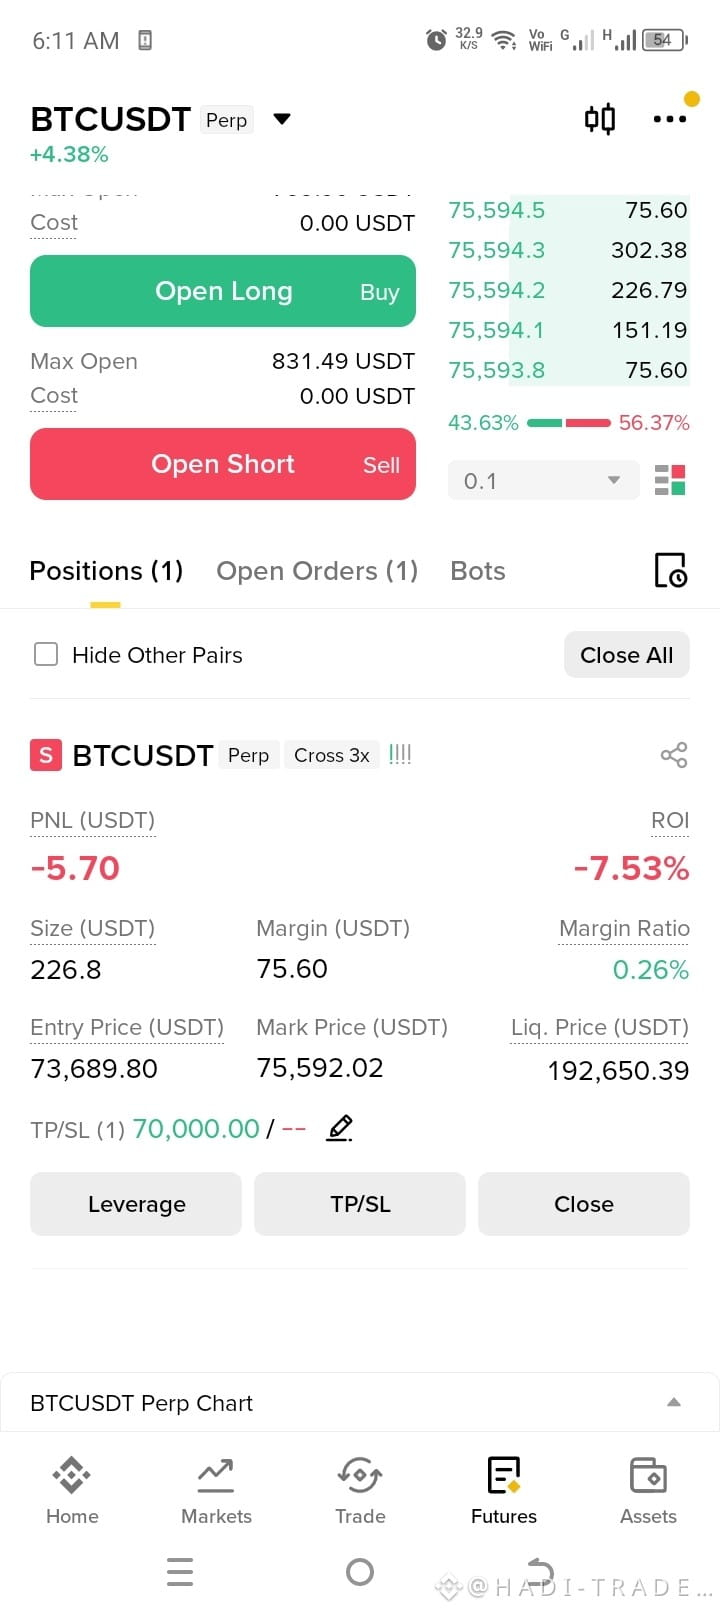This screenshot has width=720, height=1612.
Task: Expand the BTCUSDT pair selector arrow
Action: [x=282, y=119]
